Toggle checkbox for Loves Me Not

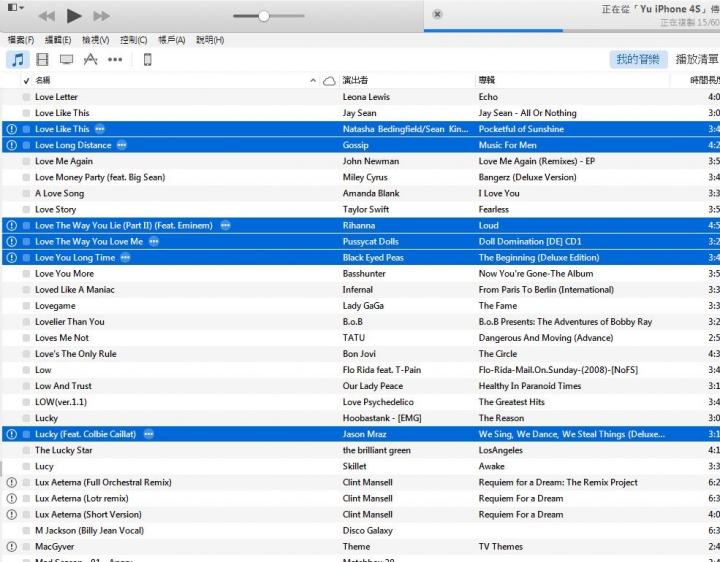click(26, 338)
